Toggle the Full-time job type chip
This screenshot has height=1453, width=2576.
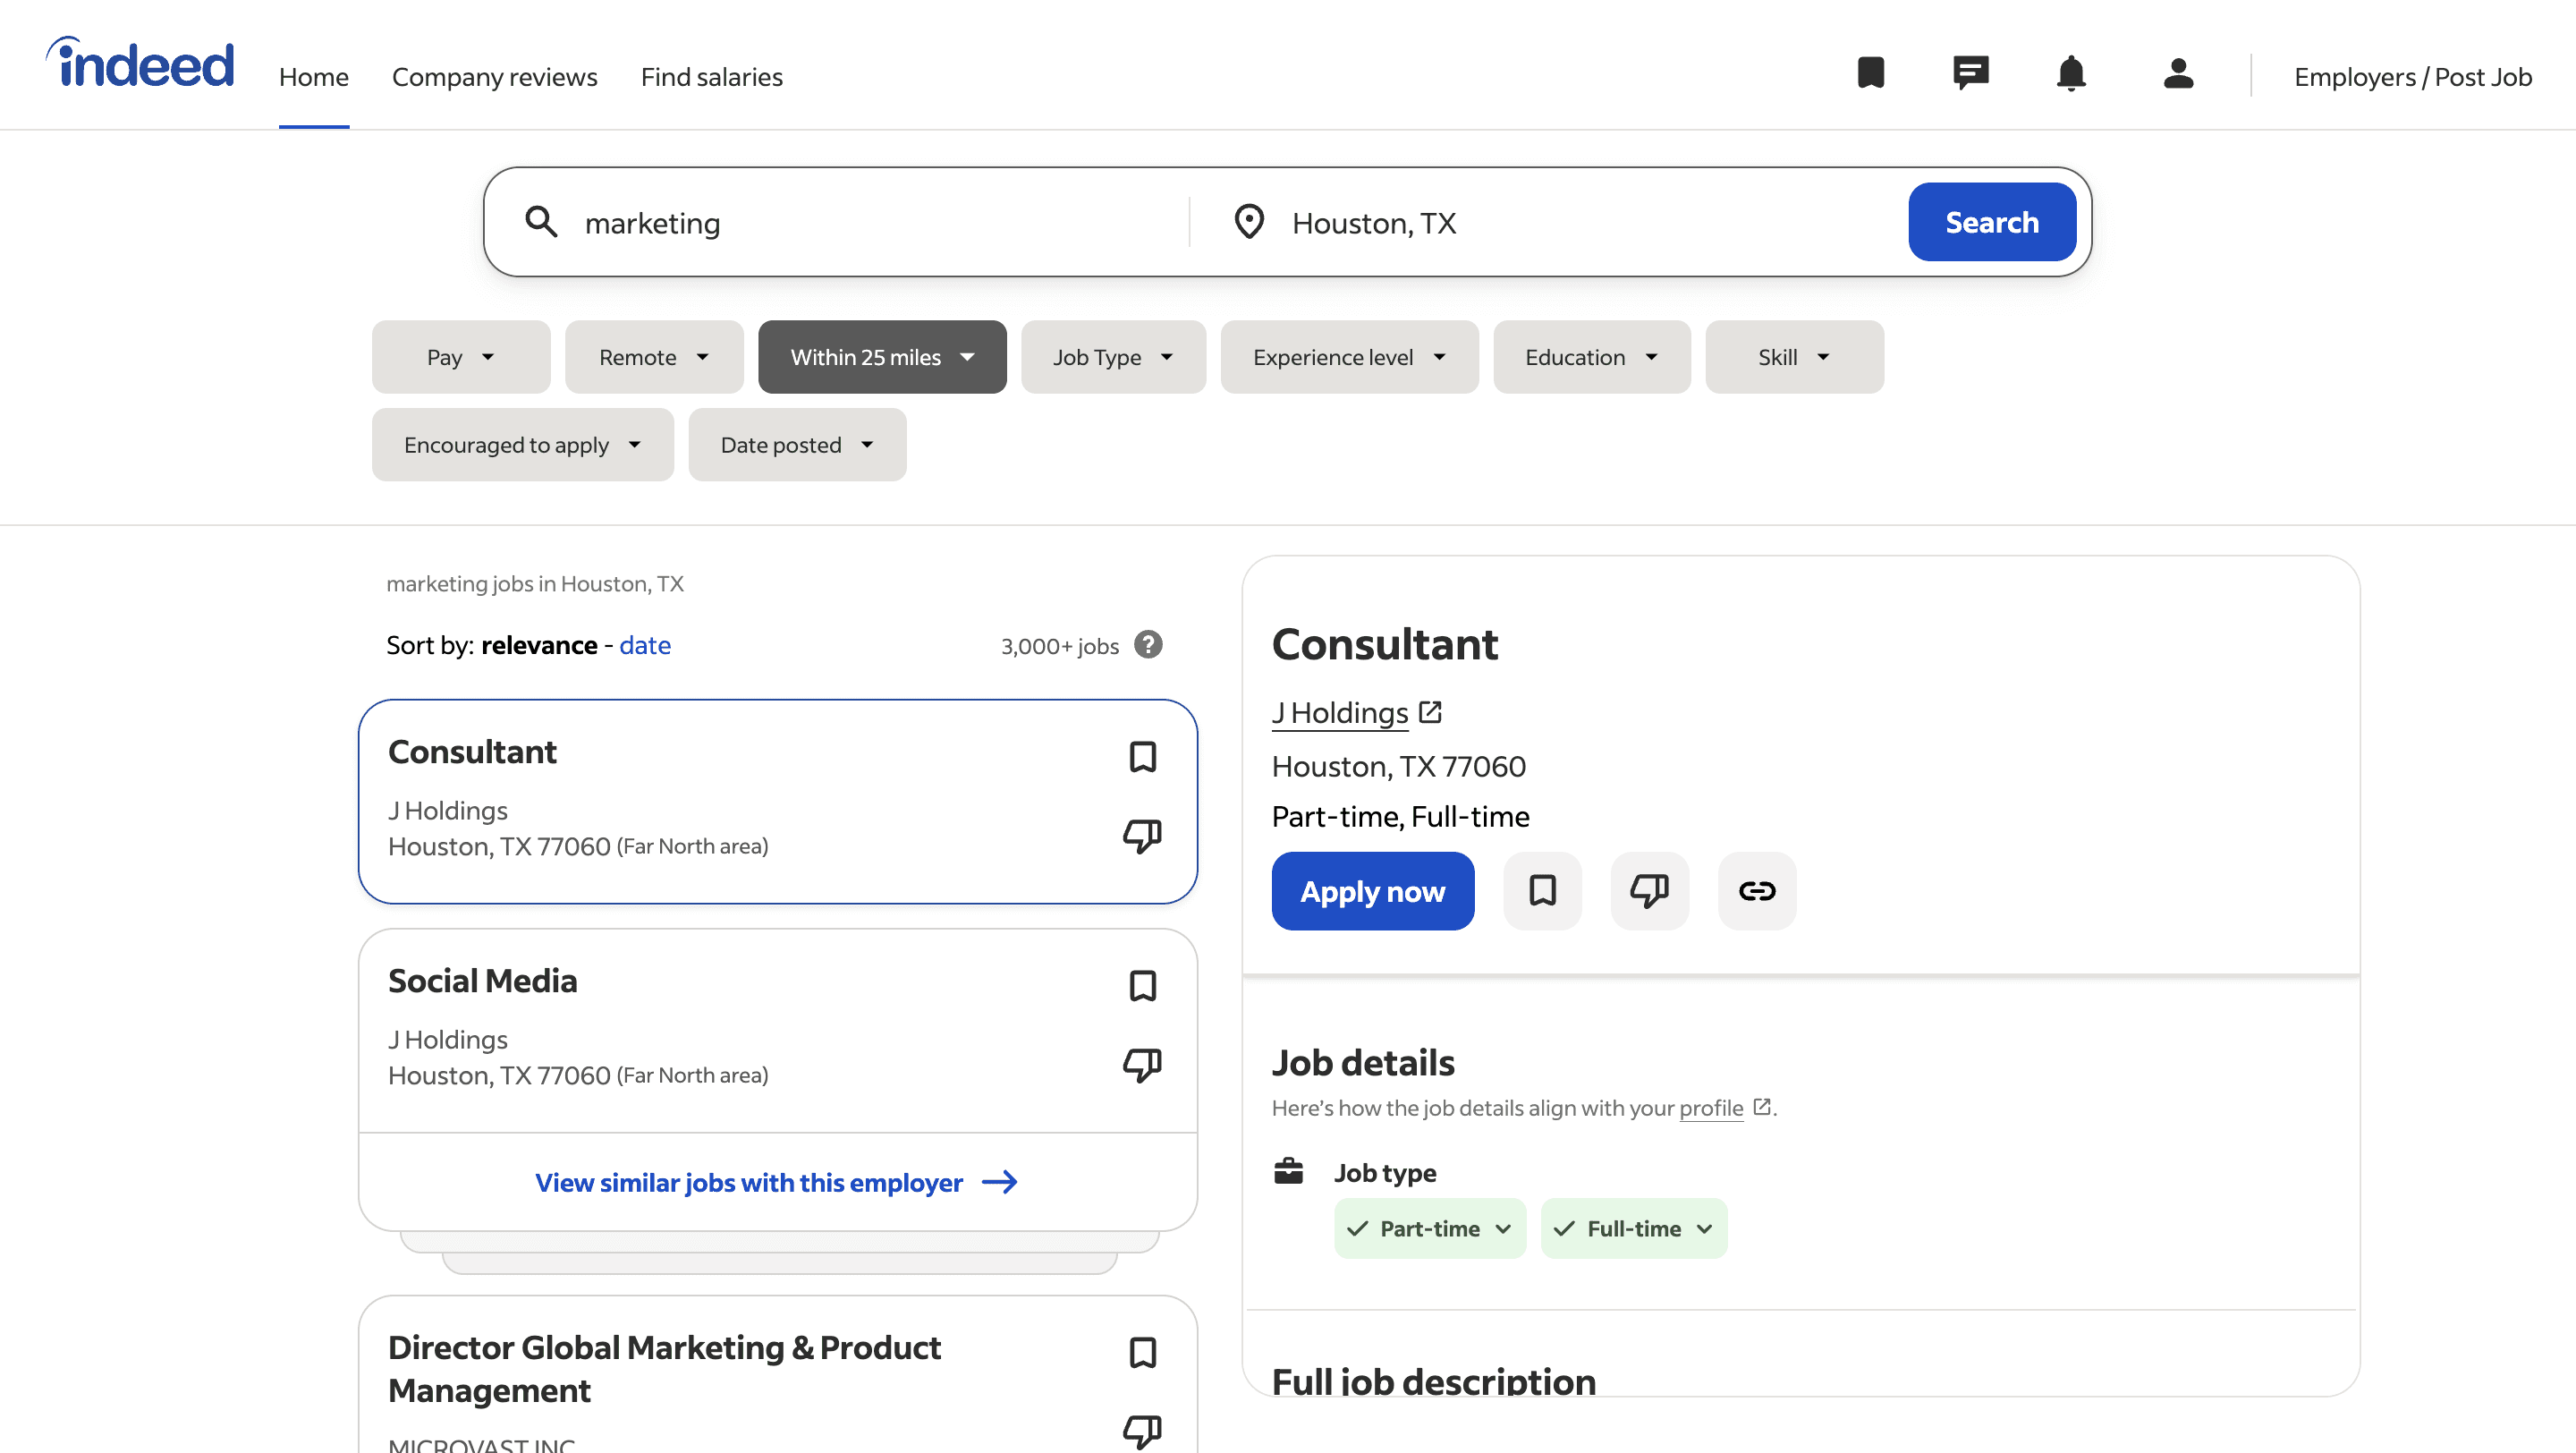[1633, 1228]
